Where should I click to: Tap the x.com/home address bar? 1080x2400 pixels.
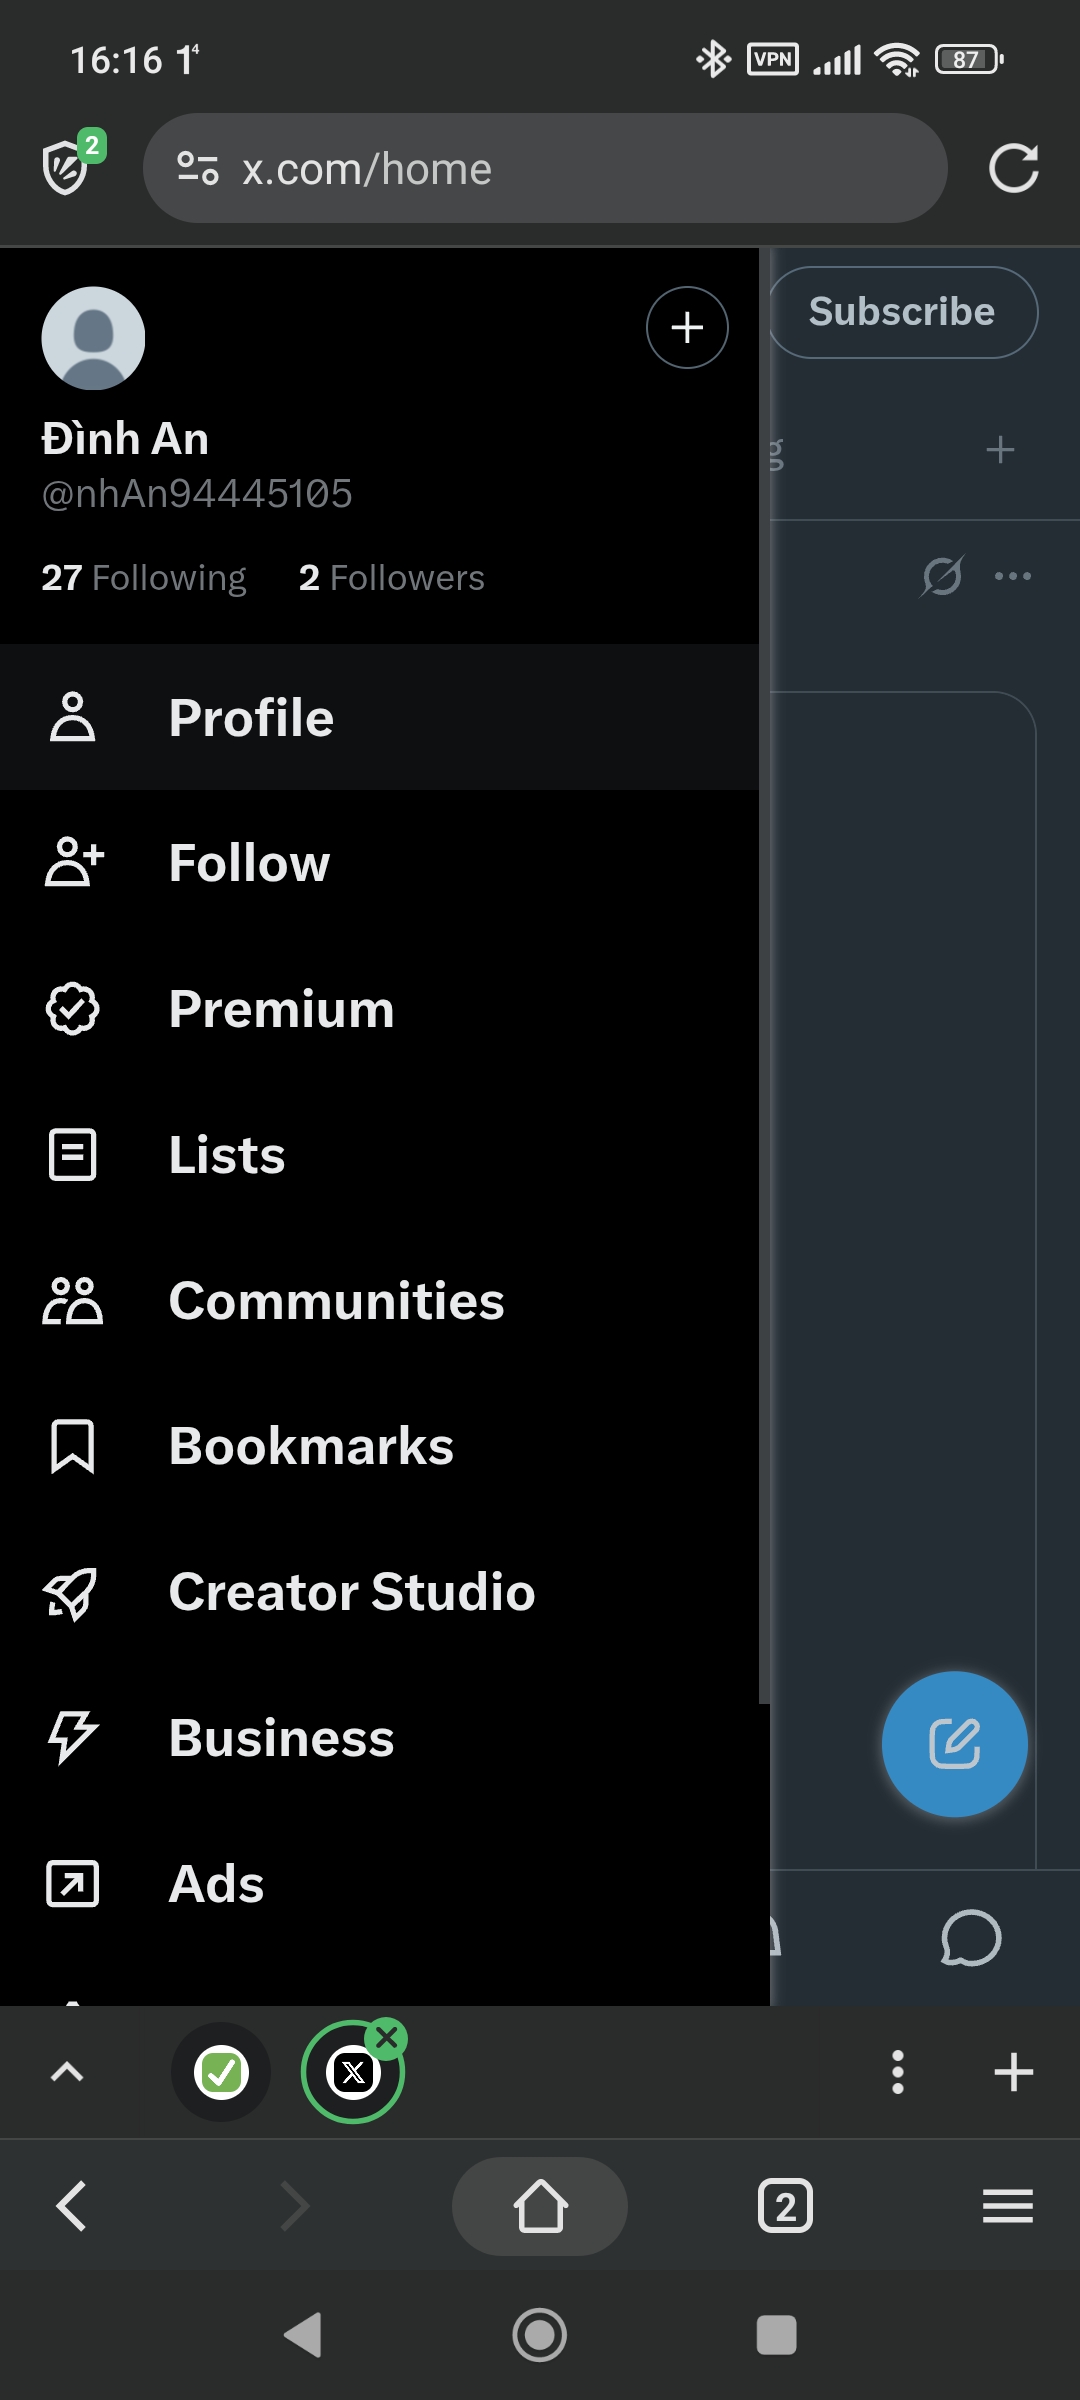click(545, 168)
